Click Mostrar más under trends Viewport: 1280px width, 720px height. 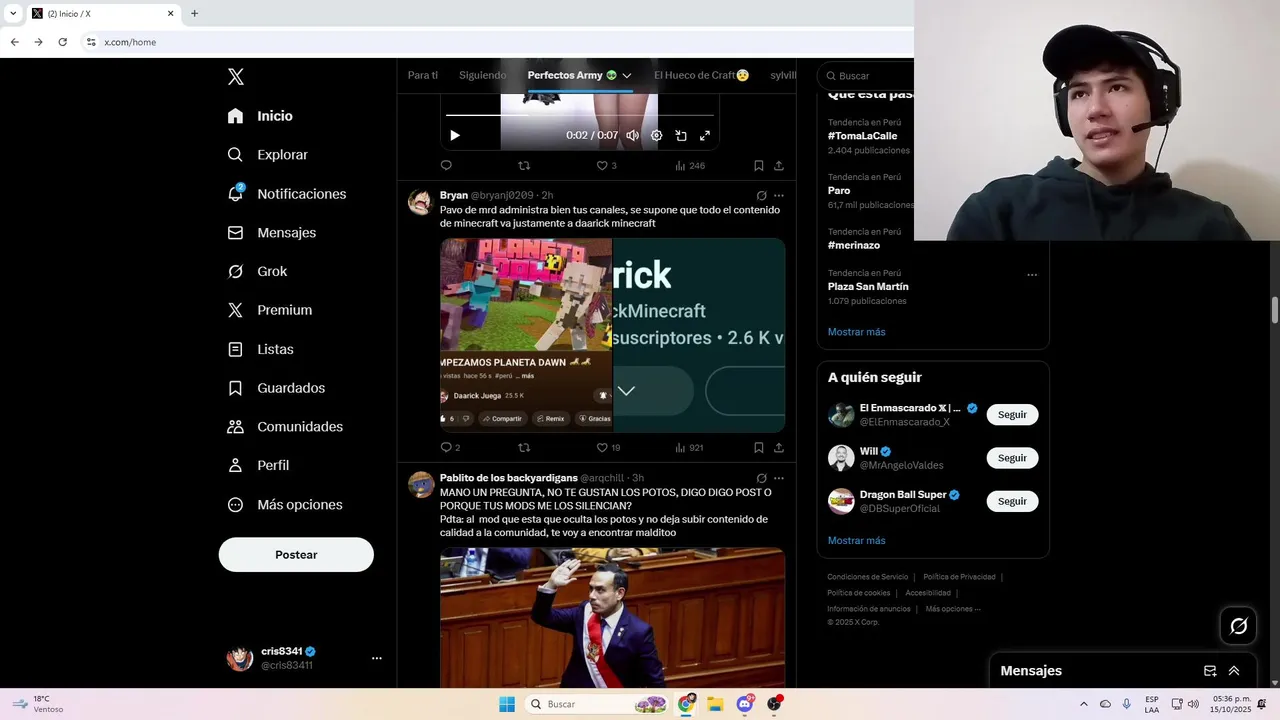coord(856,332)
